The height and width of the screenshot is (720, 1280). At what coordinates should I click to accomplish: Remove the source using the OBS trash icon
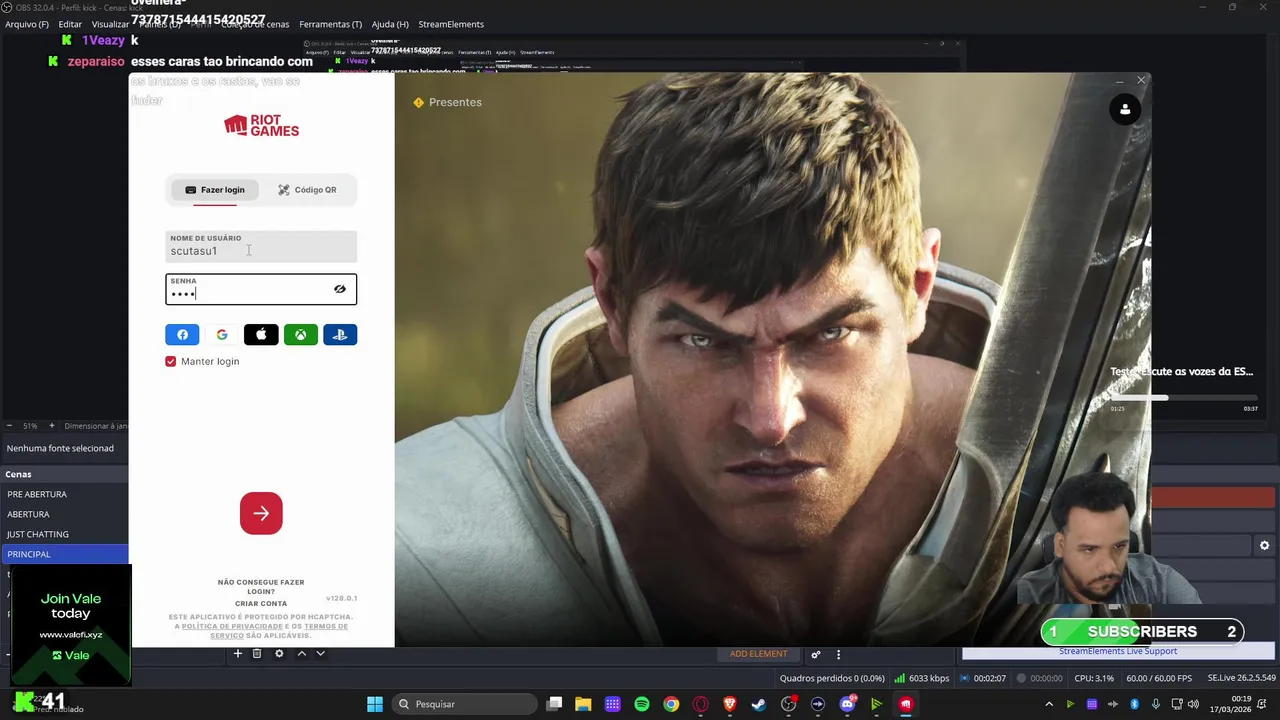[257, 653]
